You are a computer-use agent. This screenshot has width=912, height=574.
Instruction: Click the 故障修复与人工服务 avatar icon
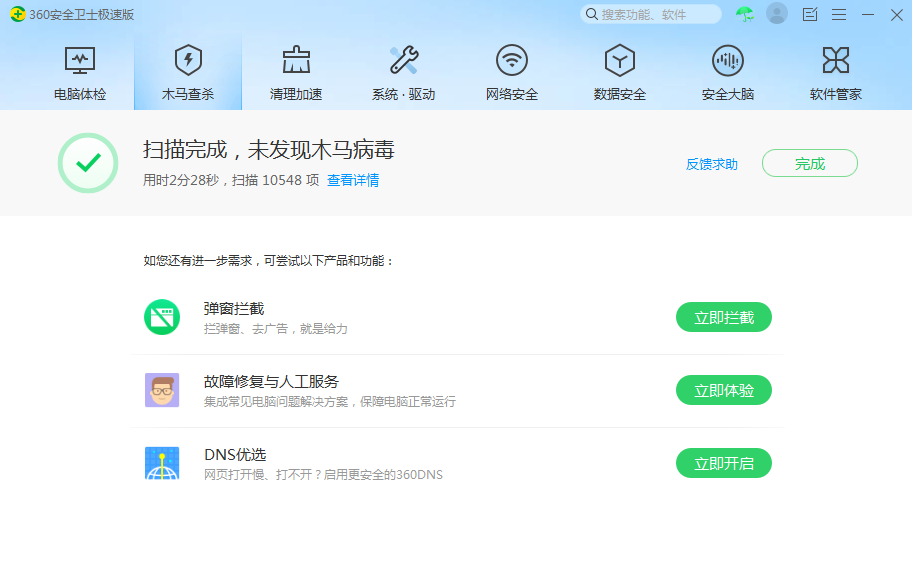tap(162, 390)
